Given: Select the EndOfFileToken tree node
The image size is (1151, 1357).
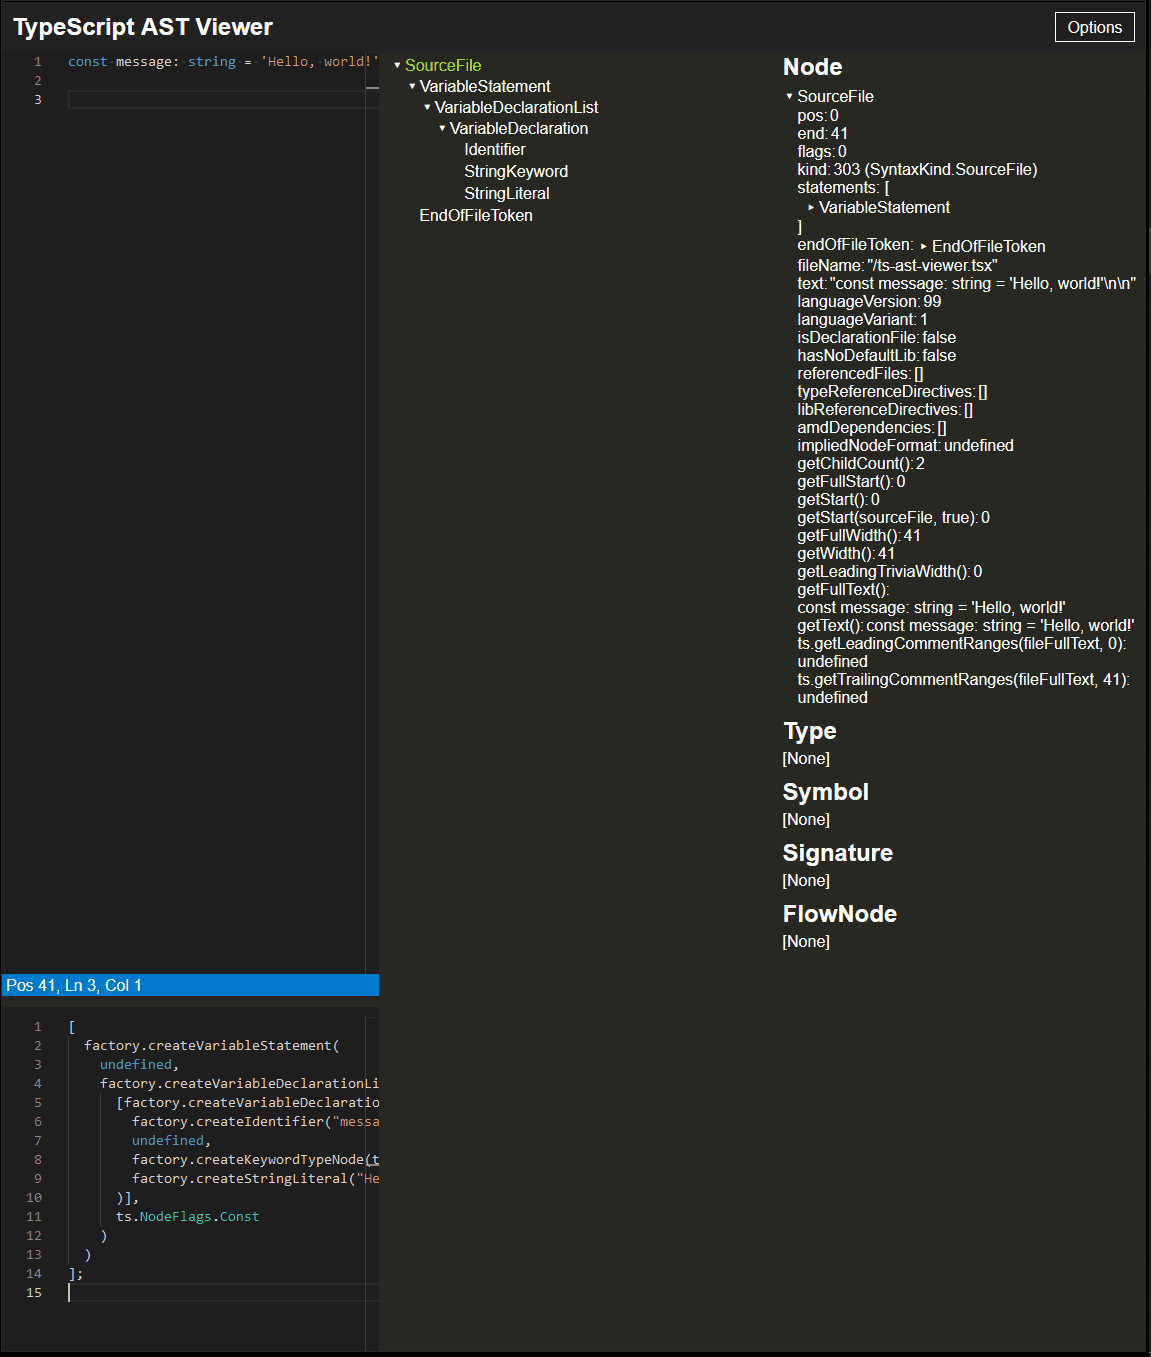Looking at the screenshot, I should (x=475, y=216).
